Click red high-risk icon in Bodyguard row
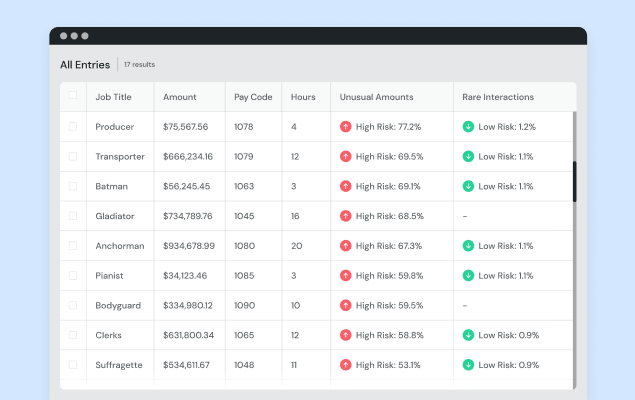Screen dimensions: 635x400 346,305
